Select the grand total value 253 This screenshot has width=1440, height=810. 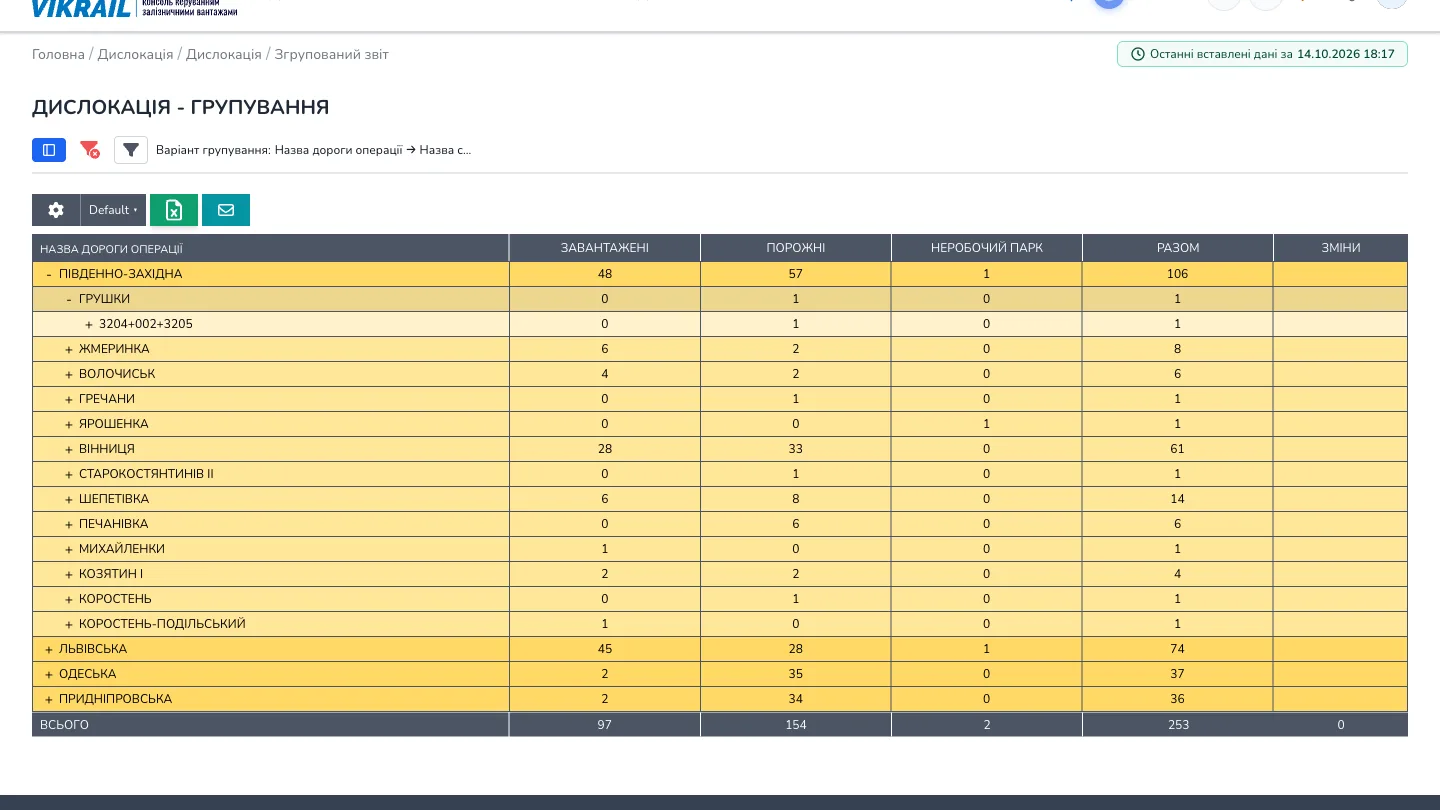[x=1178, y=725]
